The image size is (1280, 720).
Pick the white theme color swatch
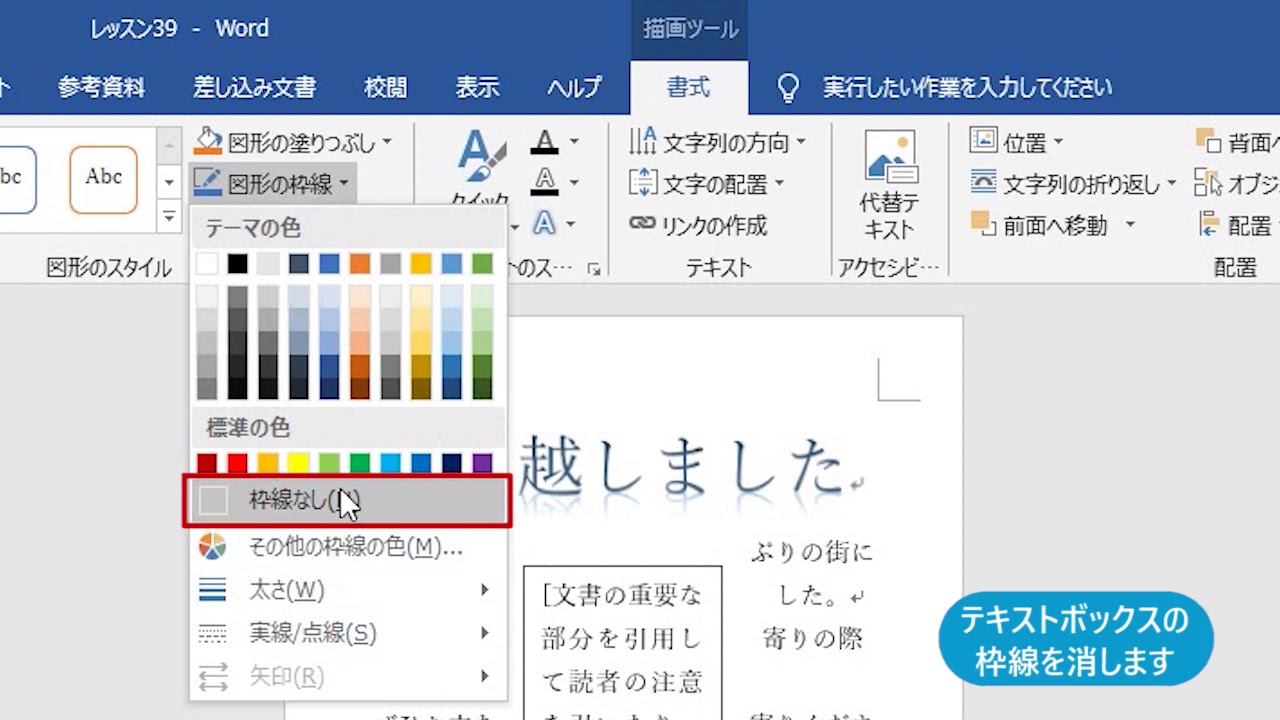(207, 264)
